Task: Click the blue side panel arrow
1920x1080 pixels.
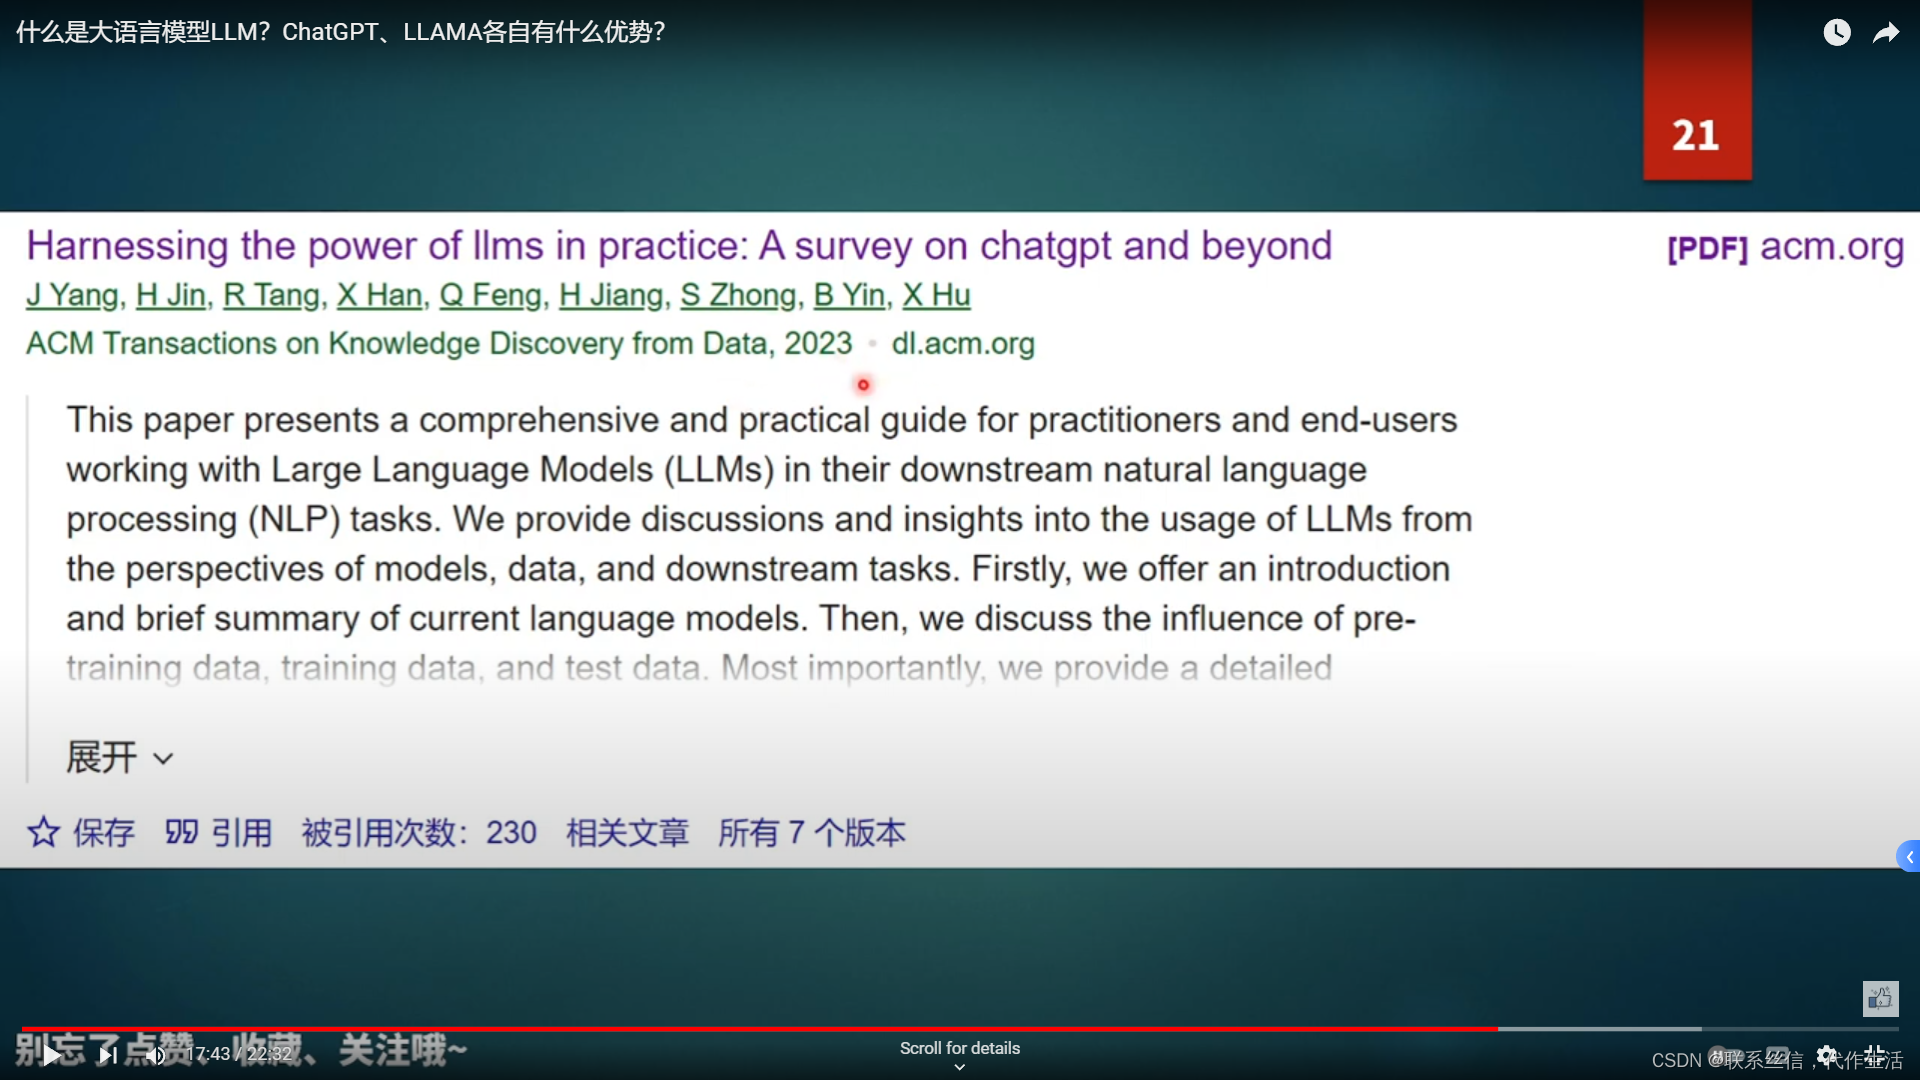Action: pyautogui.click(x=1909, y=857)
